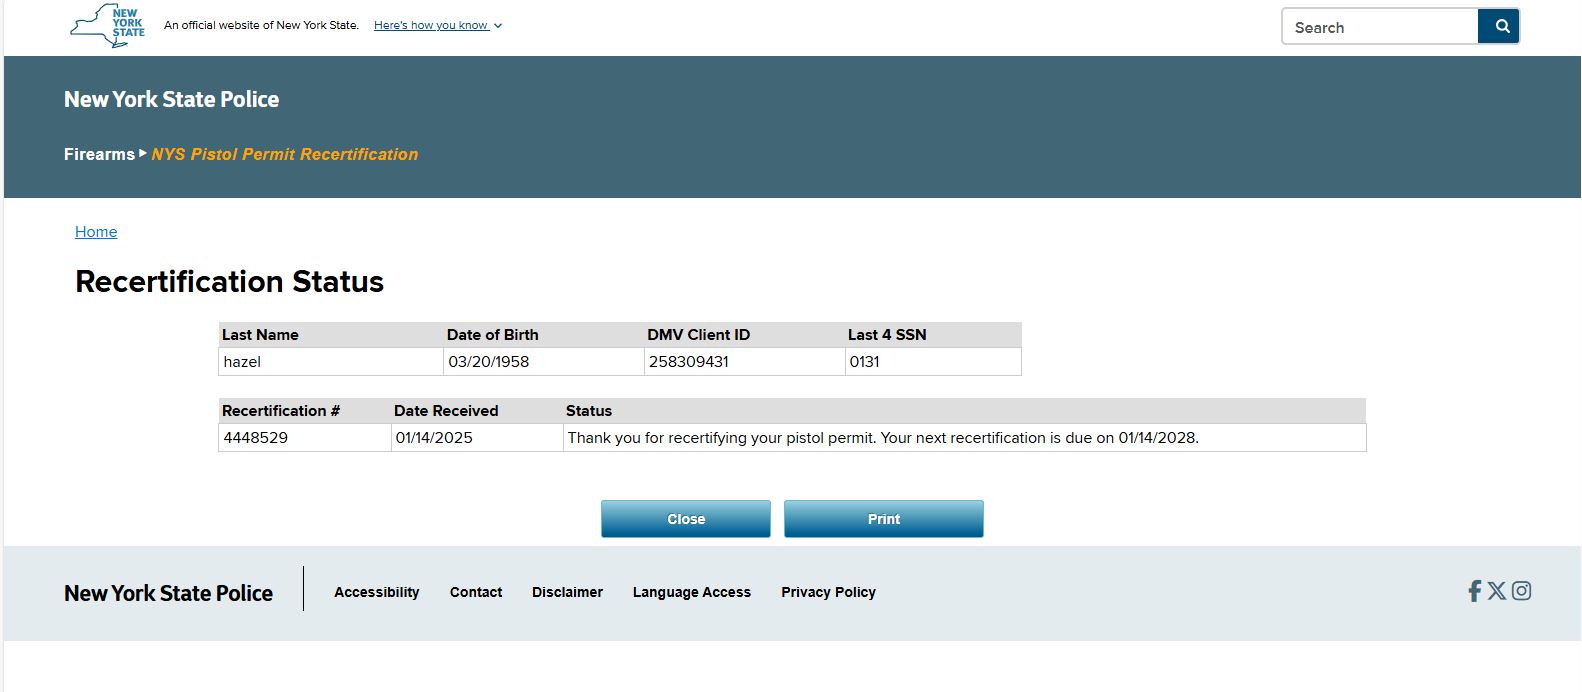The image size is (1582, 692).
Task: Go to Firearms breadcrumb
Action: pyautogui.click(x=99, y=154)
